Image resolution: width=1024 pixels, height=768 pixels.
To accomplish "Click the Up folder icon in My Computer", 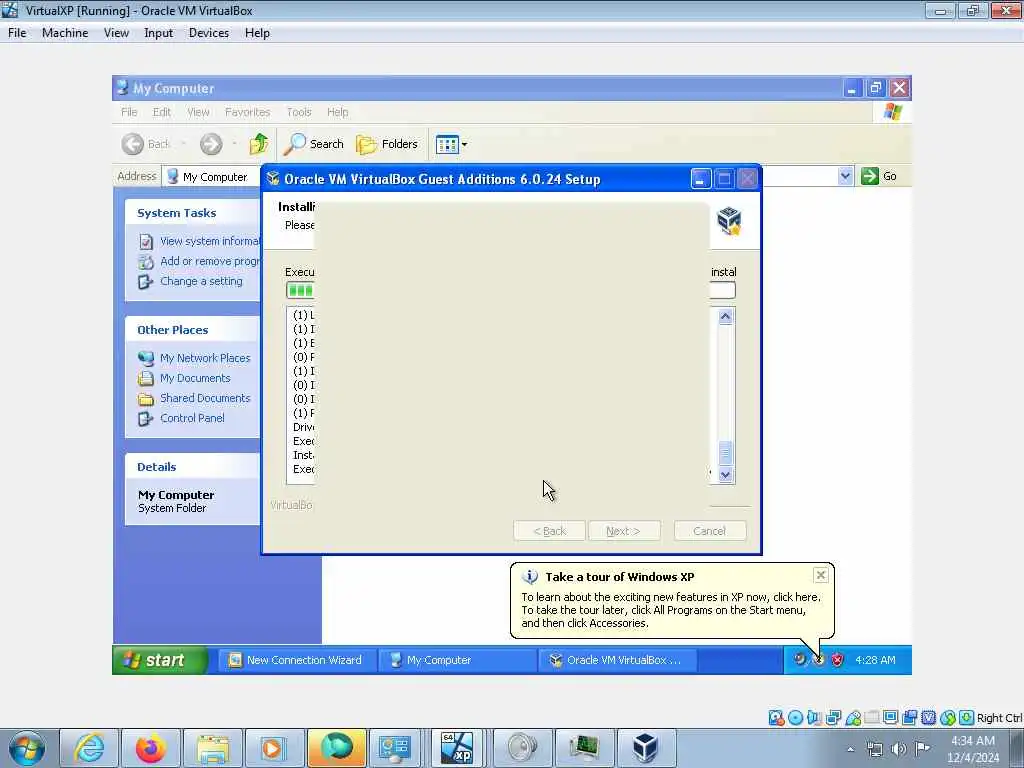I will [x=259, y=144].
